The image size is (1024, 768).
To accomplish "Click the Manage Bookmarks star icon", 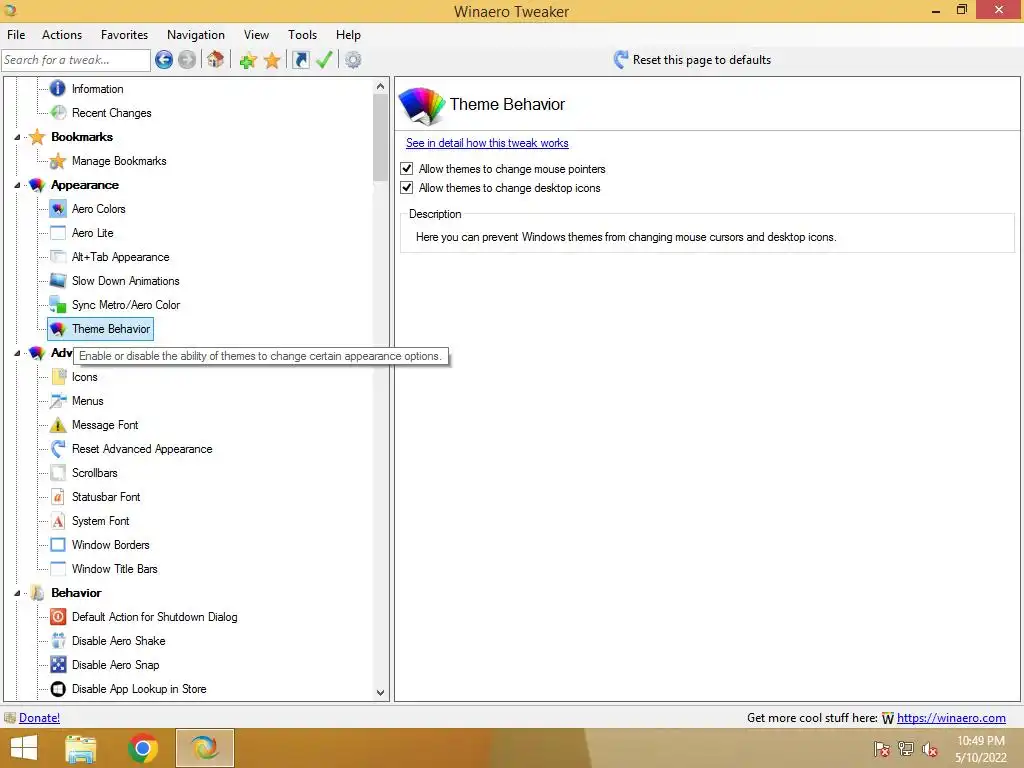I will [58, 161].
